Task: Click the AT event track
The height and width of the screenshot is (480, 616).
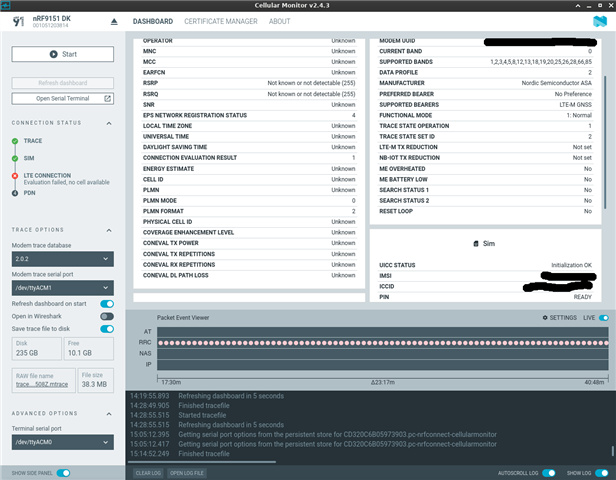Action: [383, 332]
